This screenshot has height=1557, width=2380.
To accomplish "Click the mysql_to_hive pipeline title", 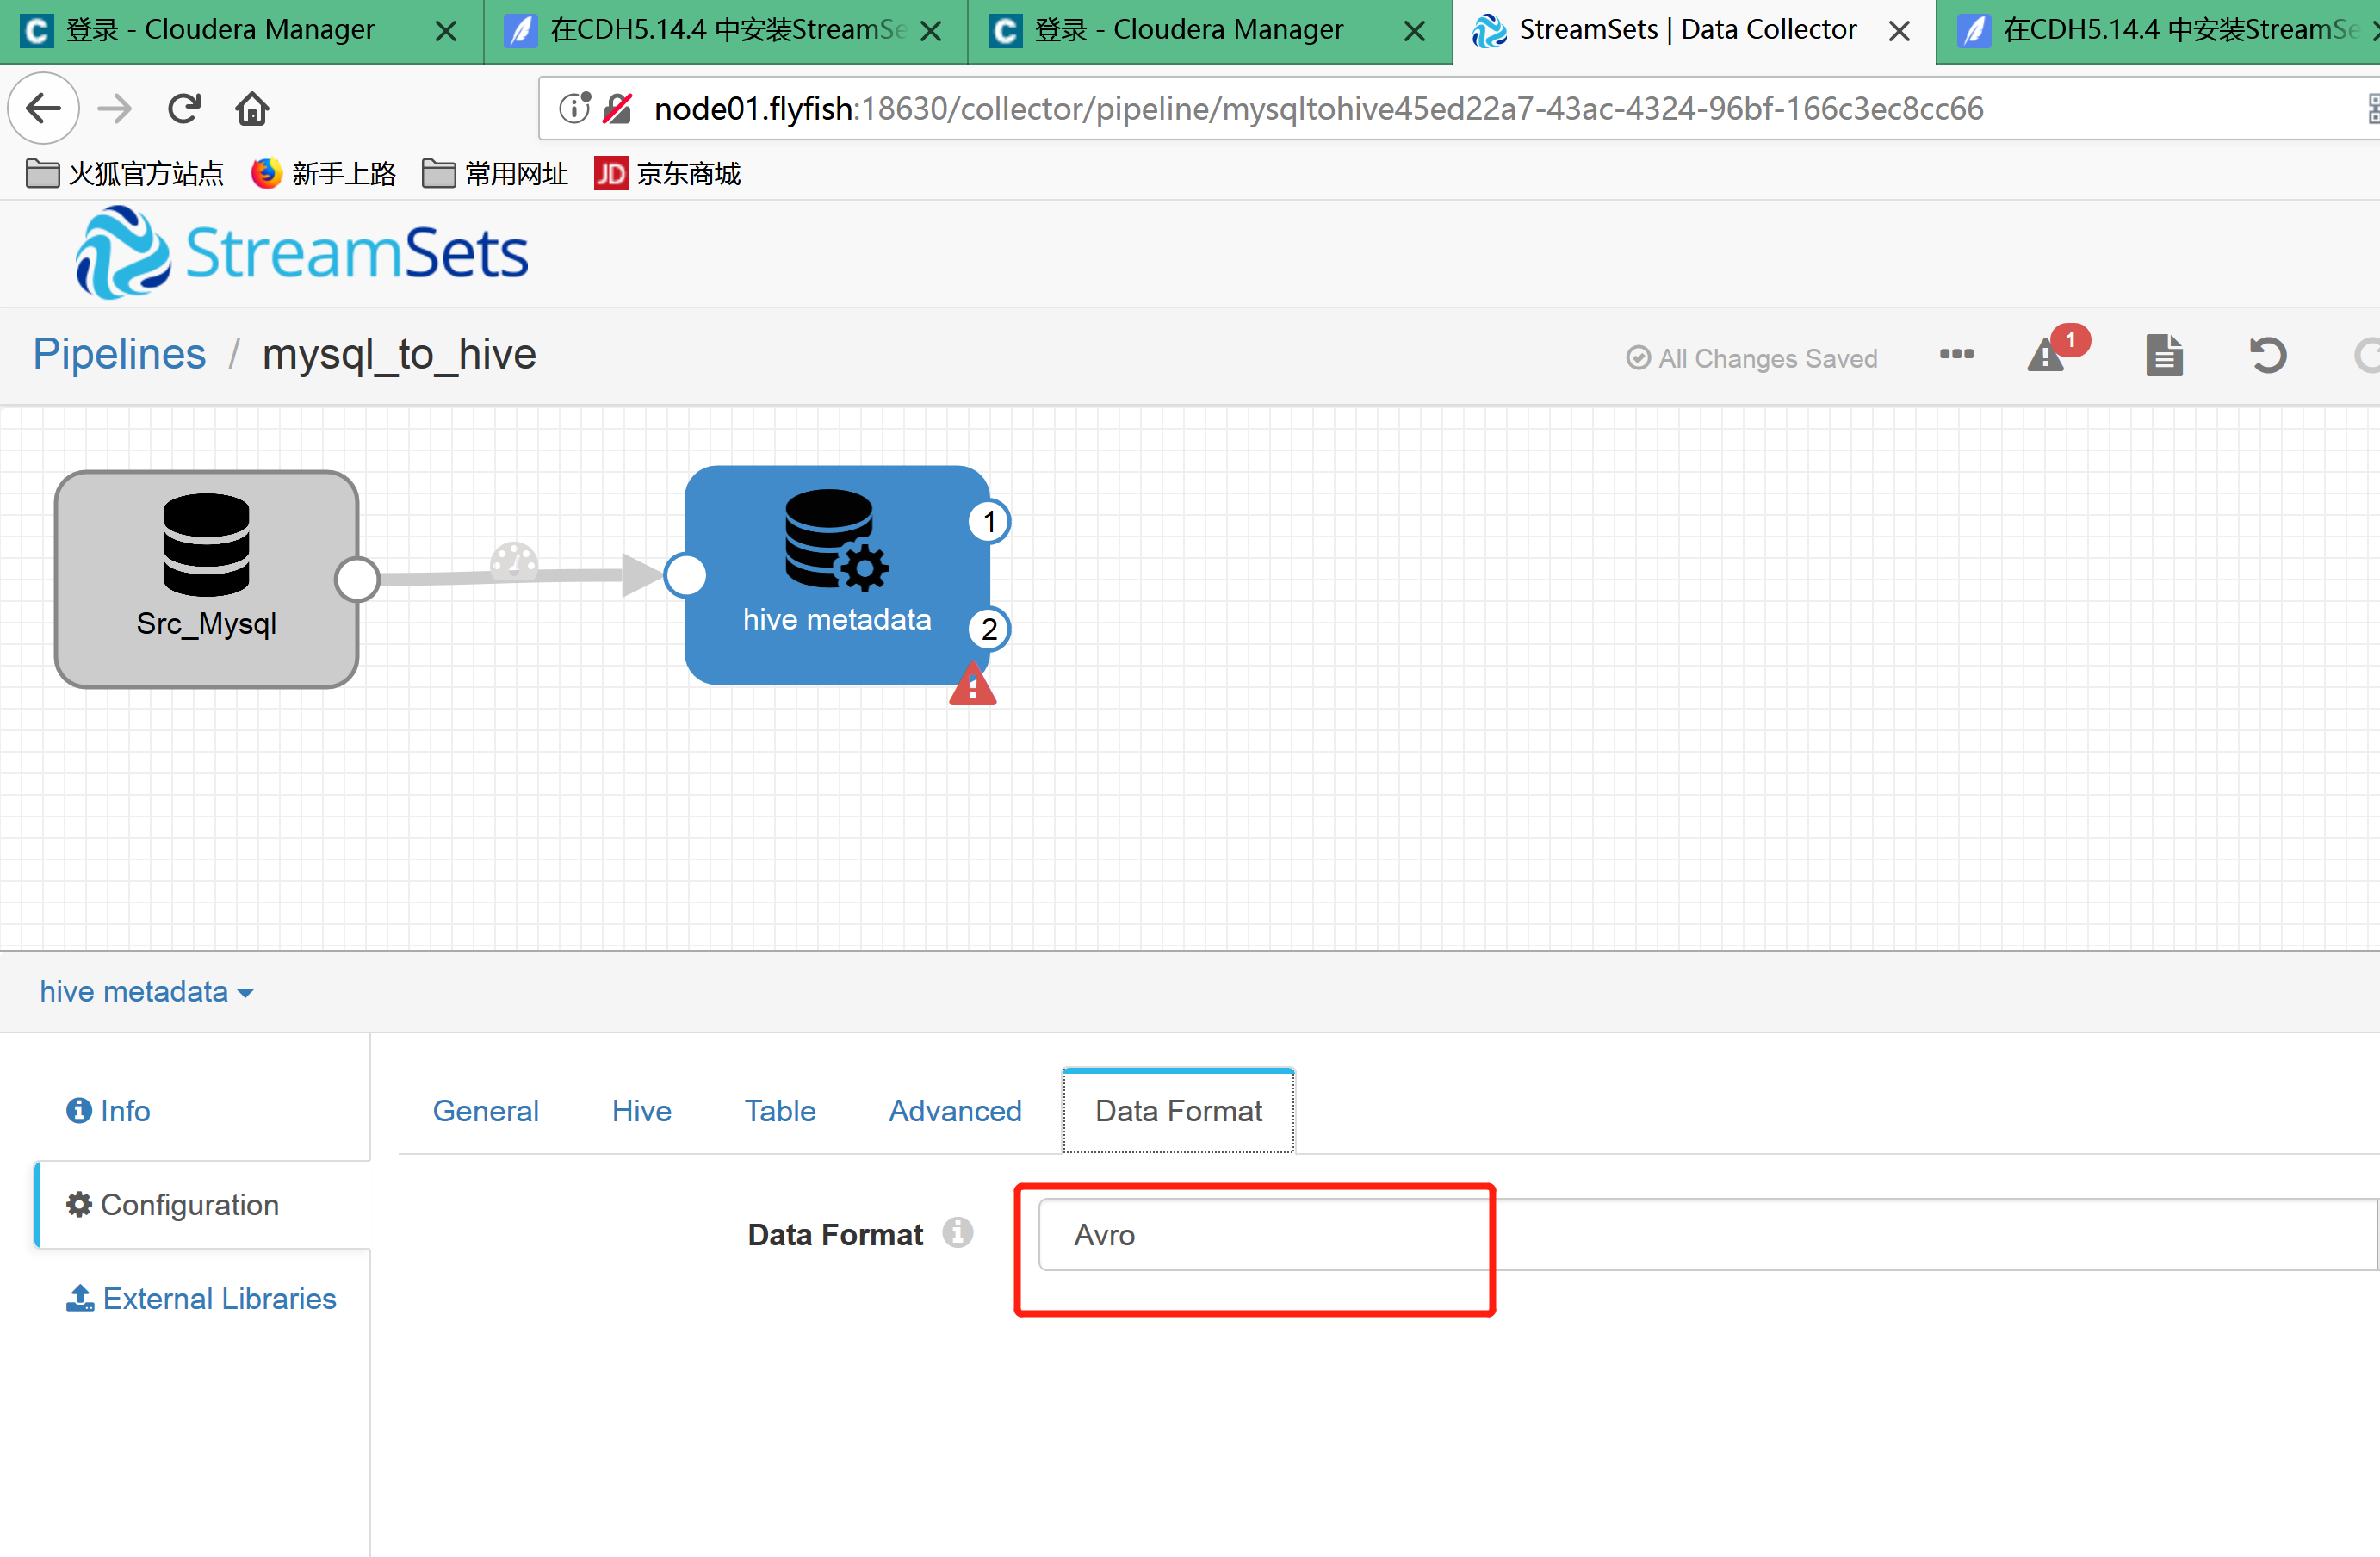I will click(399, 354).
